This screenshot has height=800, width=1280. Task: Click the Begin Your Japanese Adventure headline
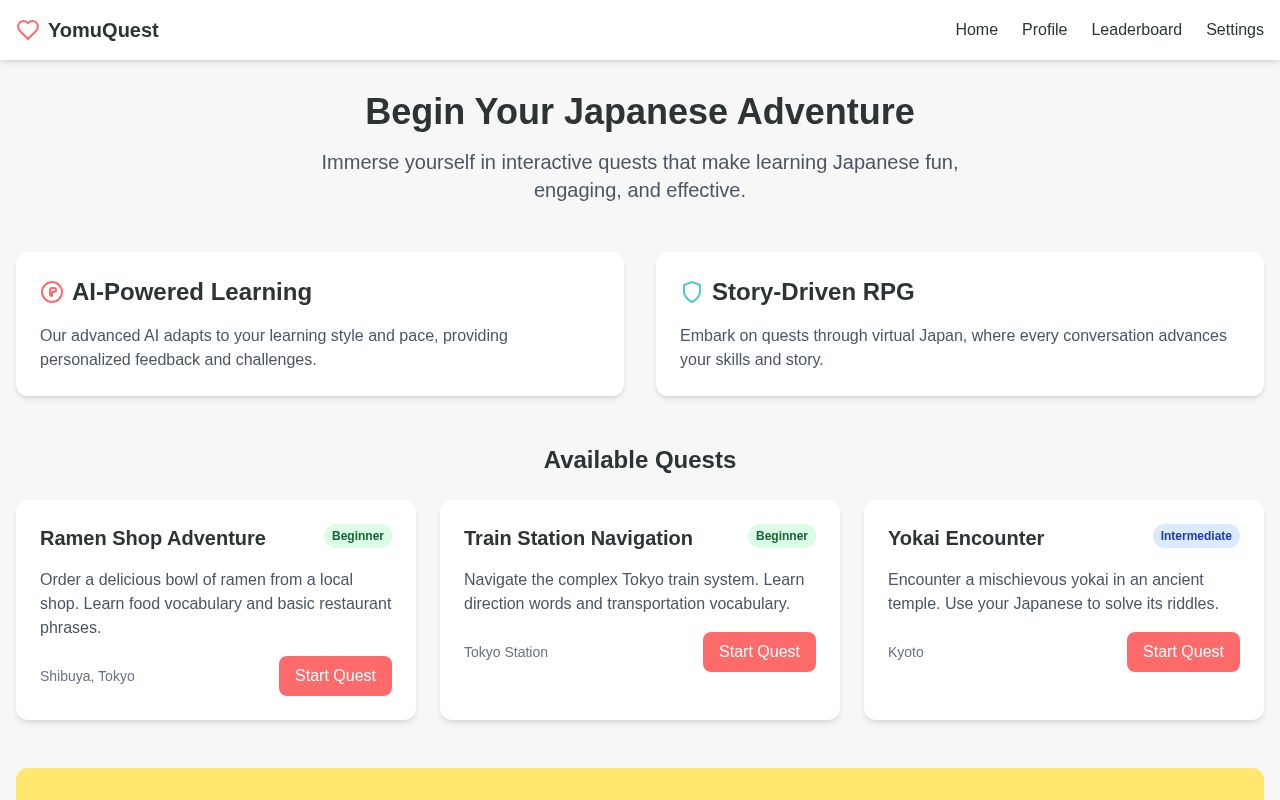pos(640,111)
